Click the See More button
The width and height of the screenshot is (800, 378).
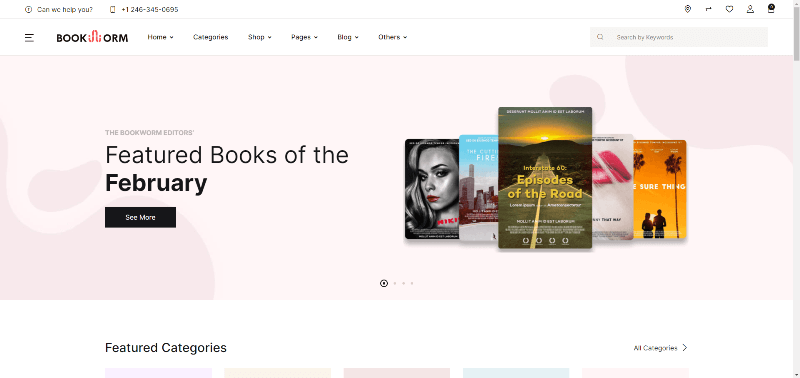click(x=140, y=217)
